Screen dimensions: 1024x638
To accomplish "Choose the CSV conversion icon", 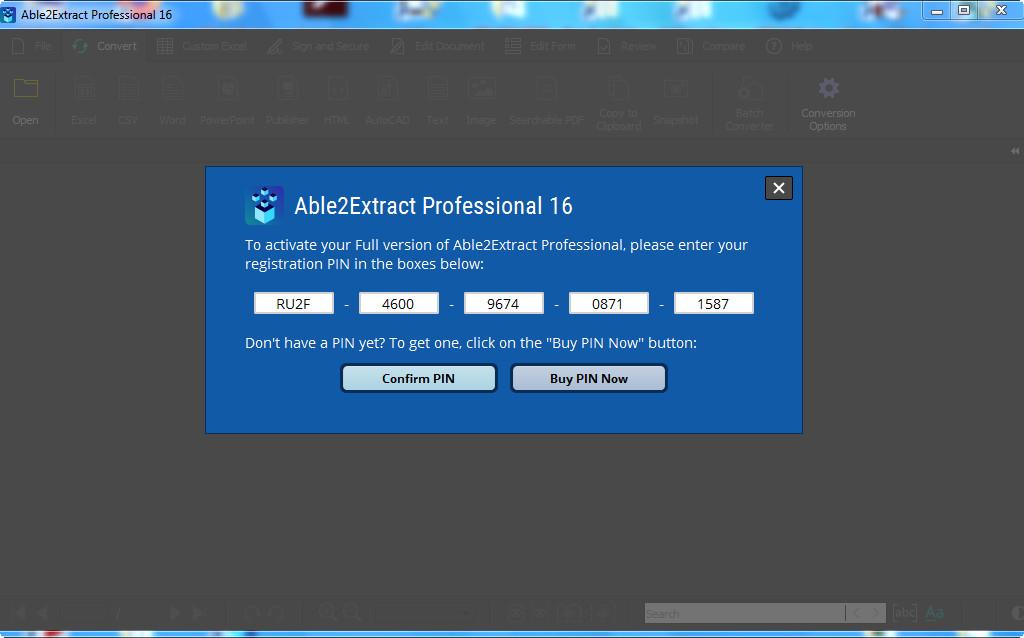I will coord(128,88).
